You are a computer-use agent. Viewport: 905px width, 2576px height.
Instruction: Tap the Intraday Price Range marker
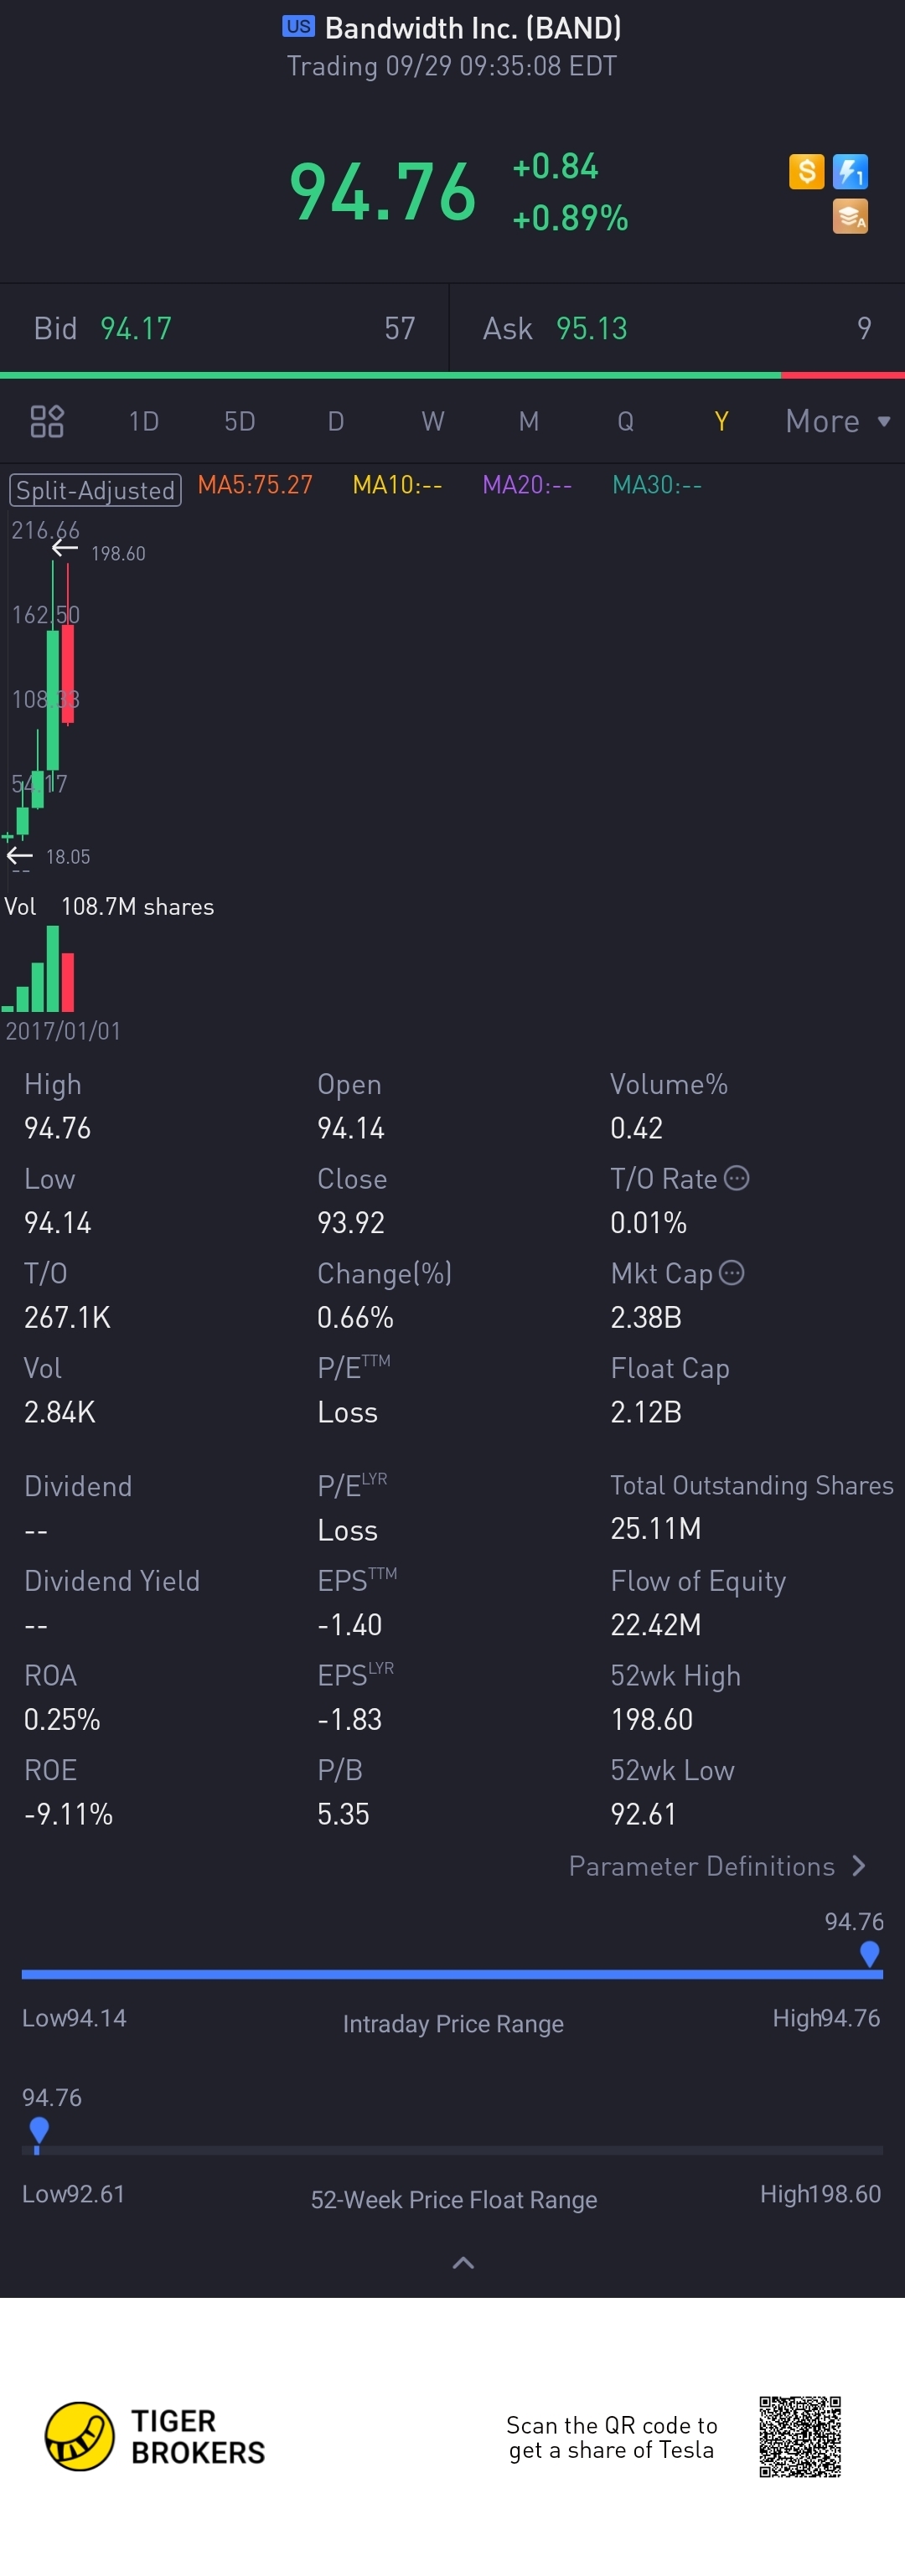[869, 1953]
